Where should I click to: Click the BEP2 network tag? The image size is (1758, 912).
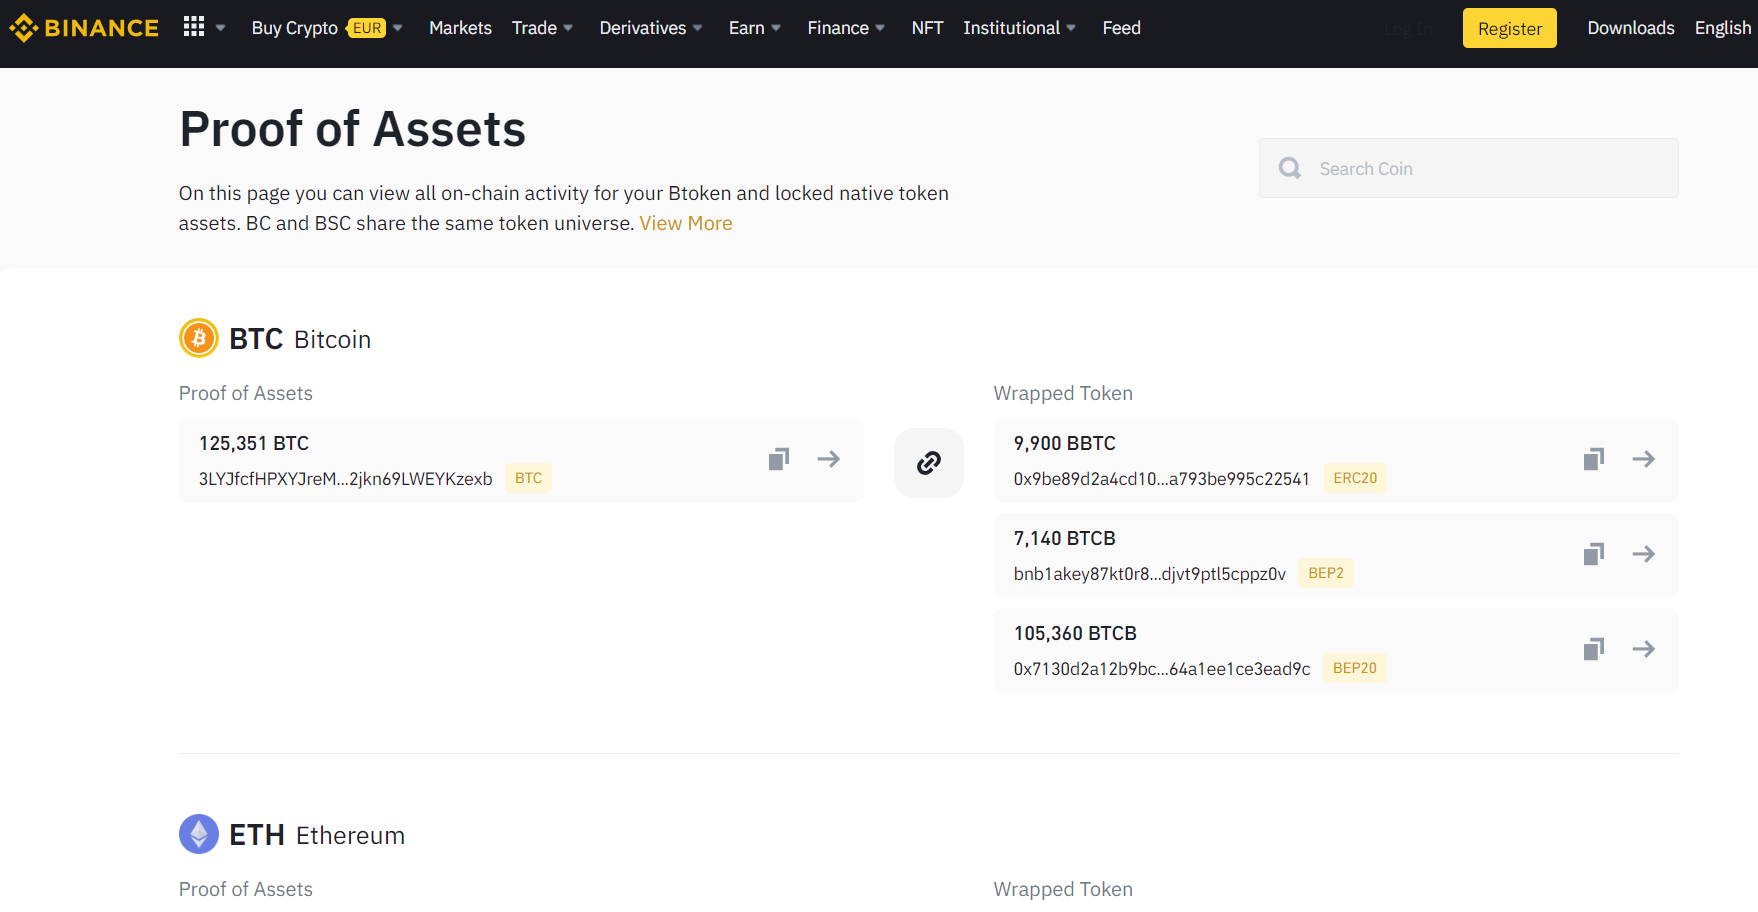click(x=1326, y=573)
